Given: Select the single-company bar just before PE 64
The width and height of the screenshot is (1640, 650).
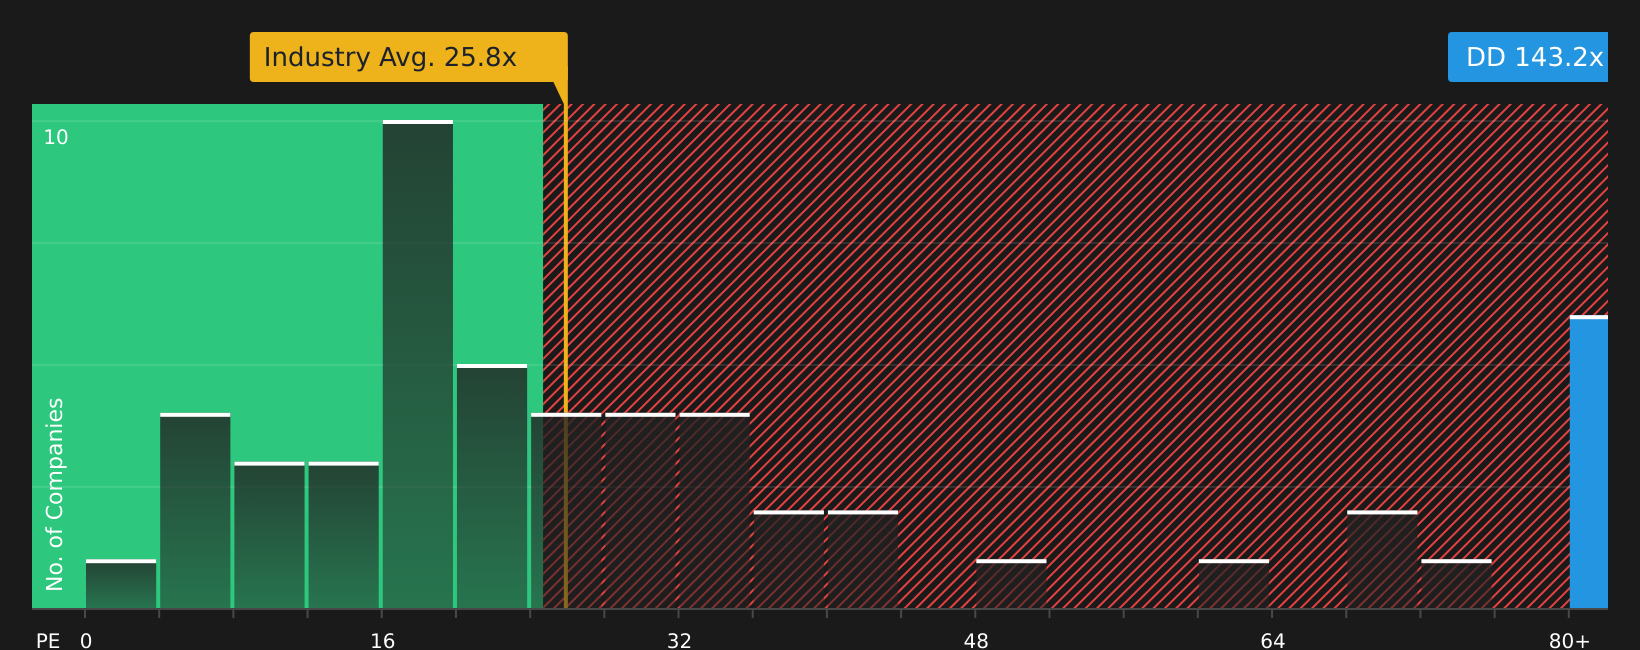Looking at the screenshot, I should pyautogui.click(x=1234, y=584).
